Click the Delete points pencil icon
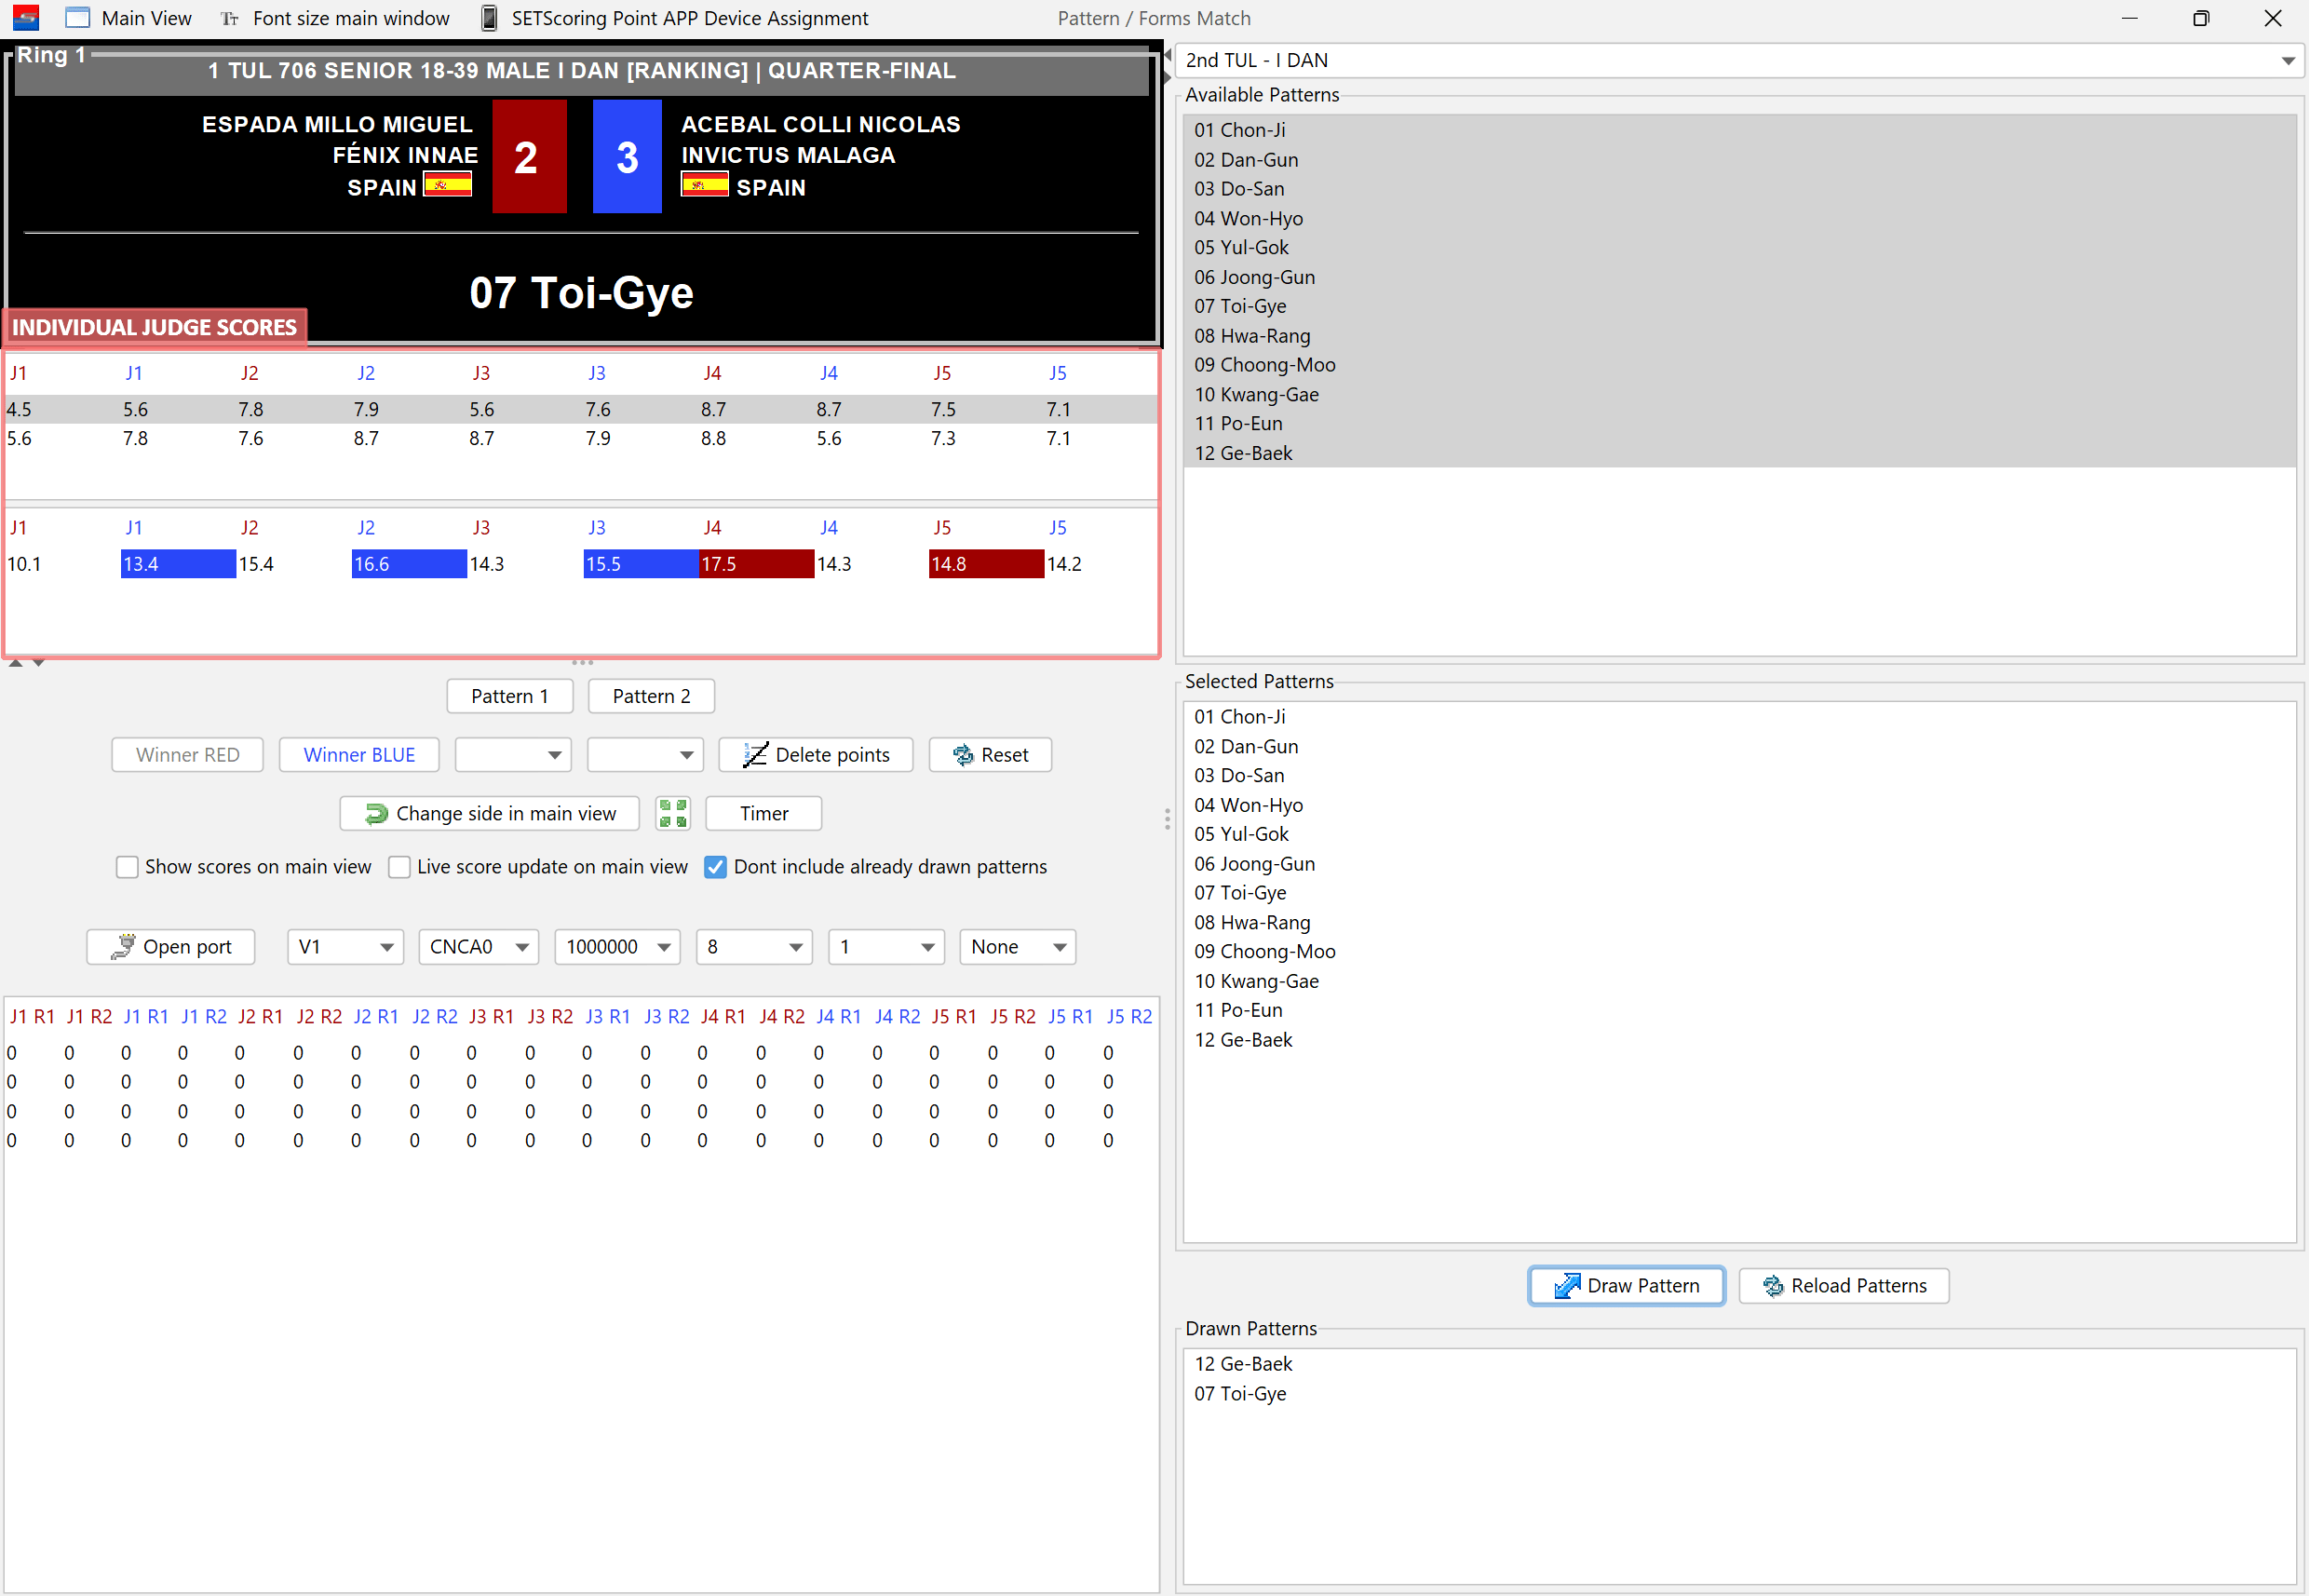The width and height of the screenshot is (2310, 1596). click(755, 755)
